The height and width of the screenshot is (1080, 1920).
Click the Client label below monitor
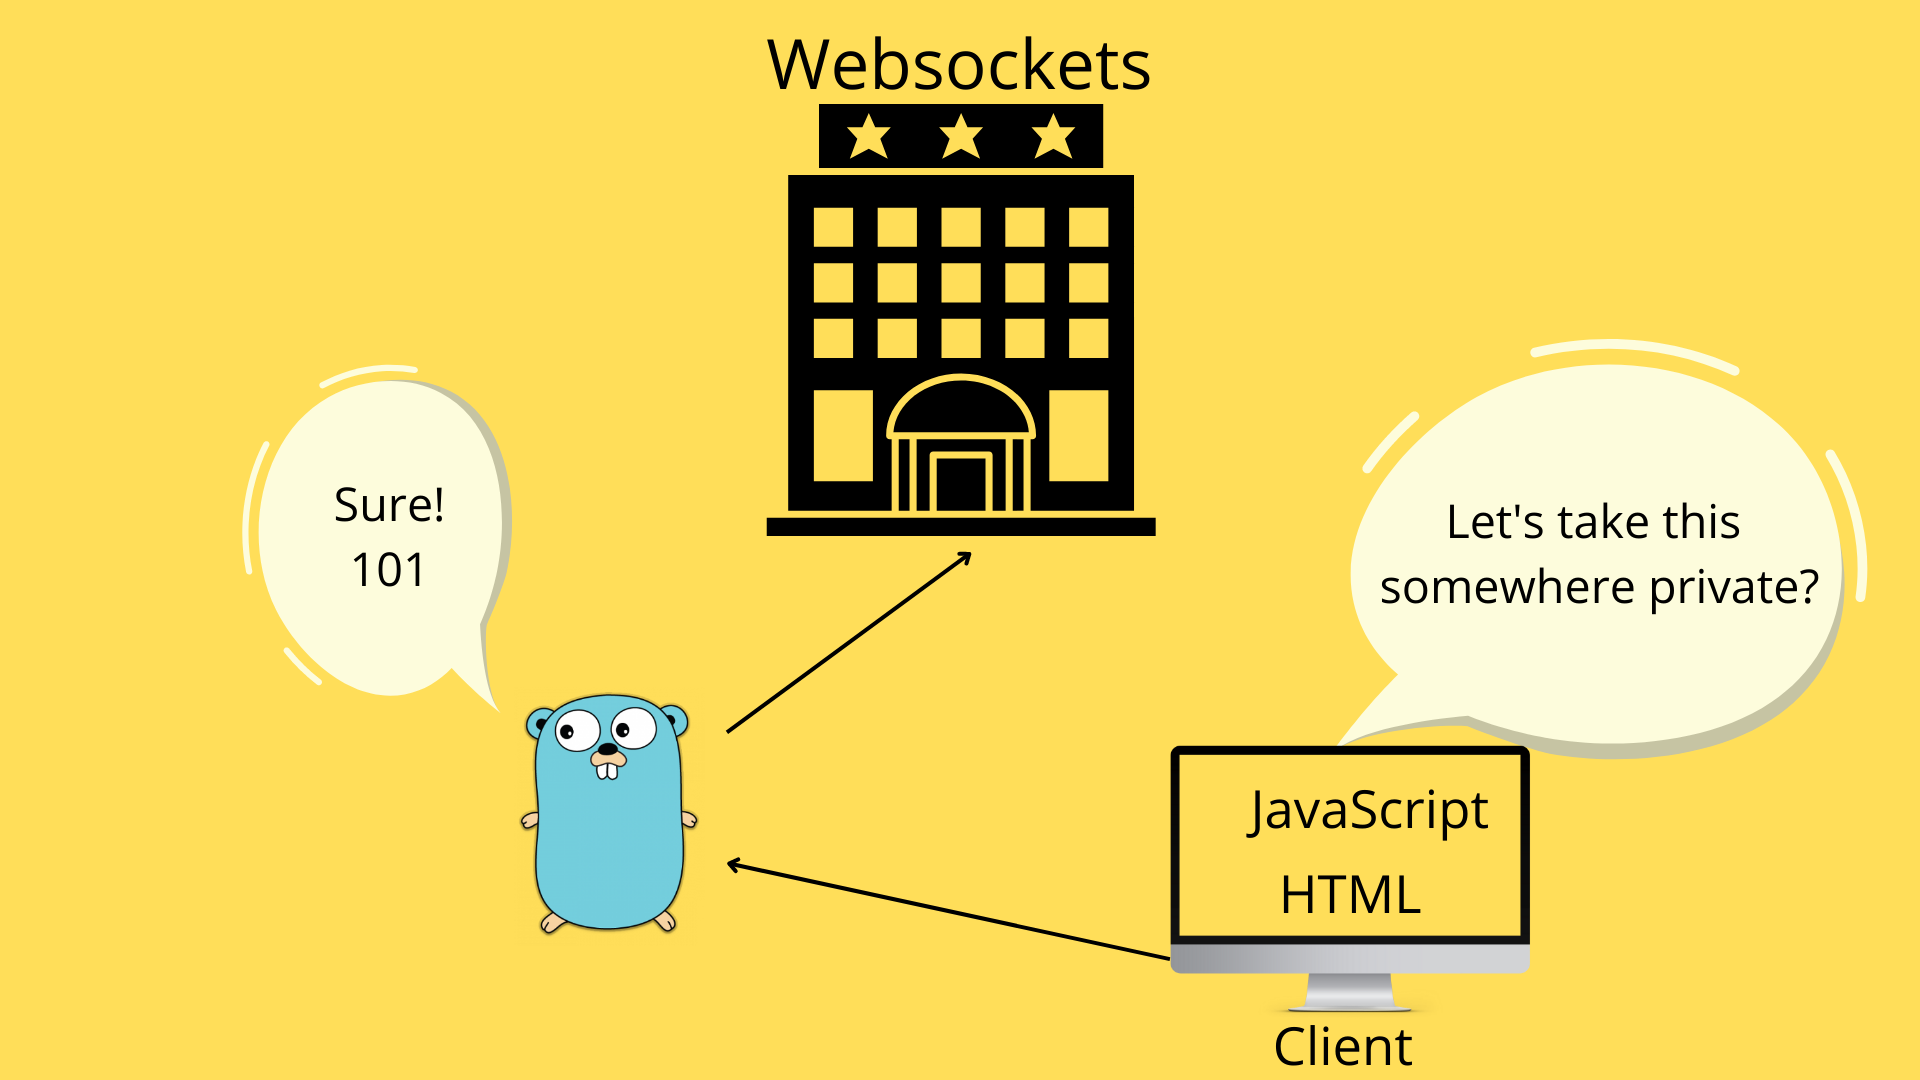1342,1047
